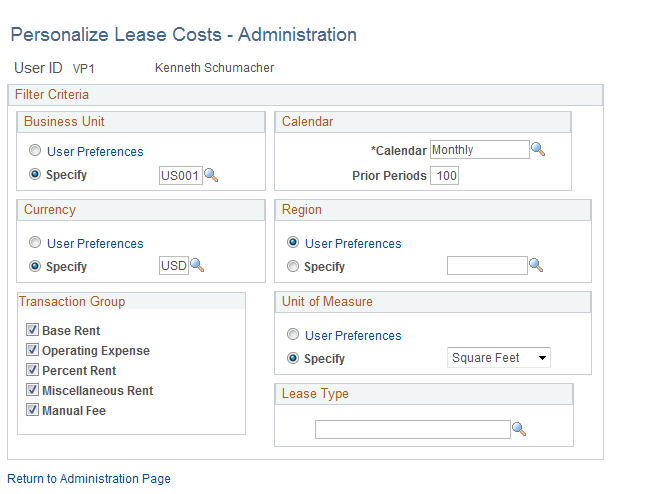Viewport: 661px width, 494px height.
Task: Open the Square Feet unit dropdown
Action: [498, 358]
